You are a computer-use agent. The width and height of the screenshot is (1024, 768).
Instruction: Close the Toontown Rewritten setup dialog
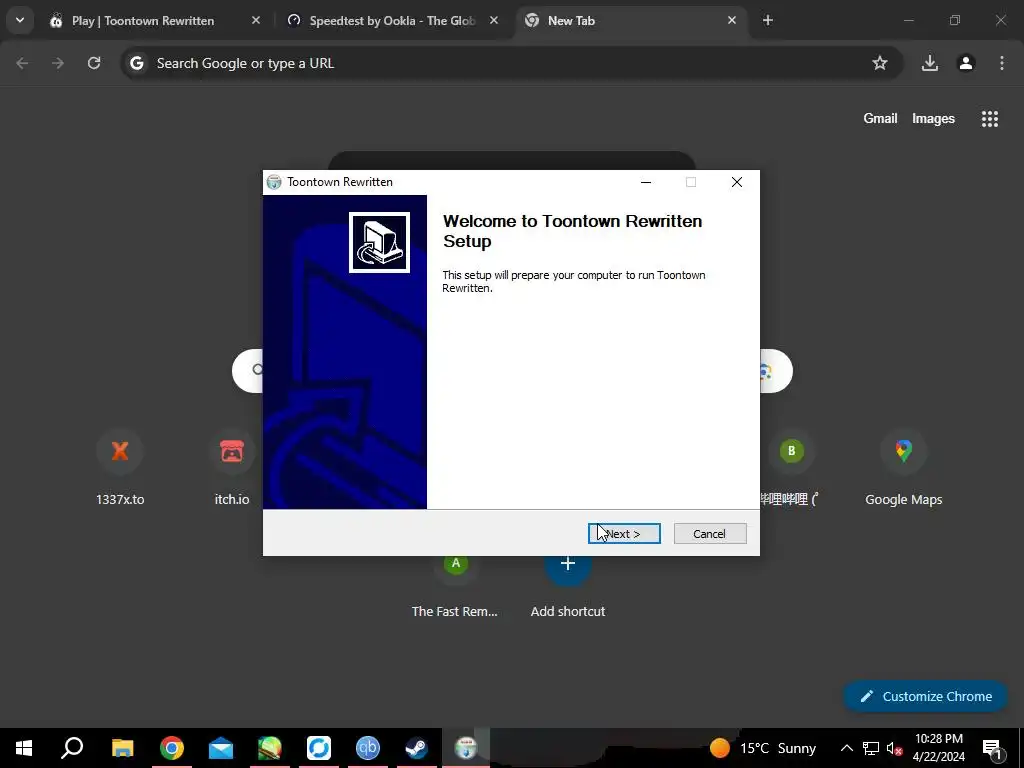(x=737, y=182)
